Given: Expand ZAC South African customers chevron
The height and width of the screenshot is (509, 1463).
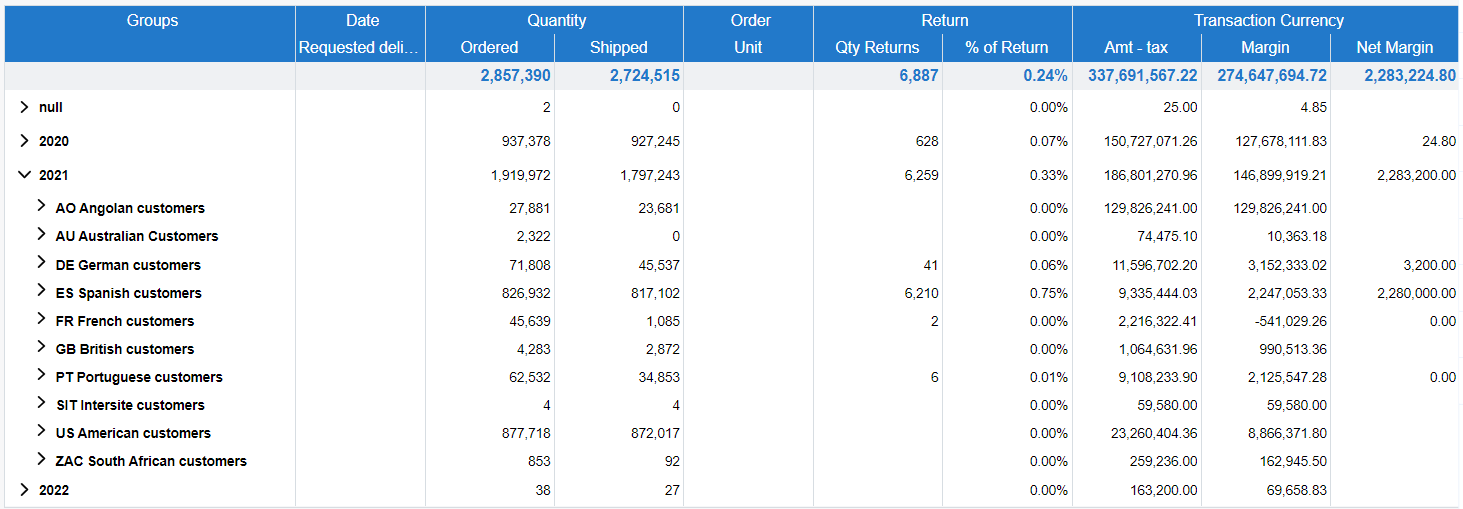Looking at the screenshot, I should [41, 460].
